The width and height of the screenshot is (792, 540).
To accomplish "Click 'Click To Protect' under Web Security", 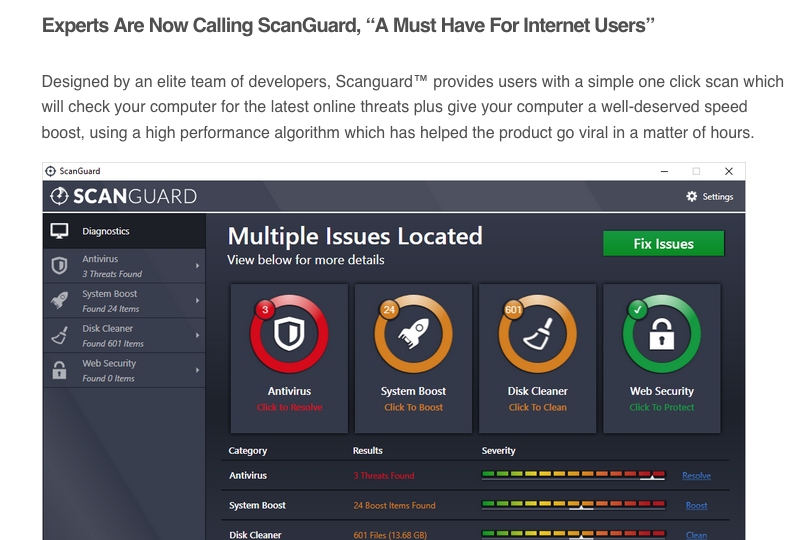I will 662,407.
